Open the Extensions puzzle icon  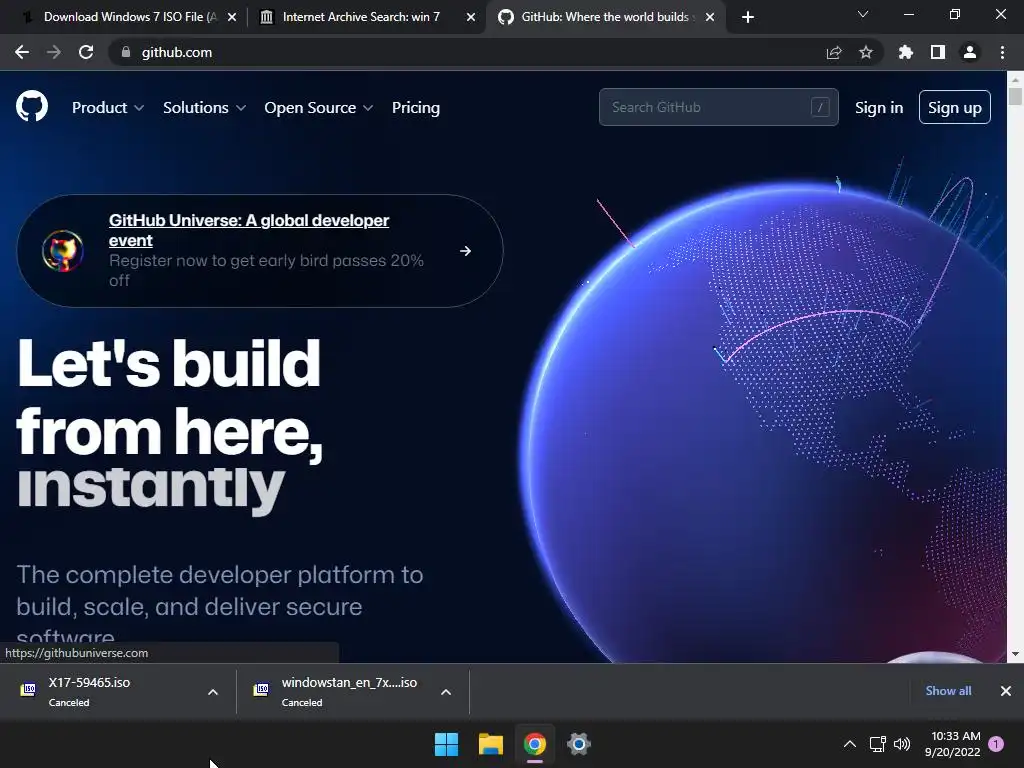pyautogui.click(x=906, y=52)
